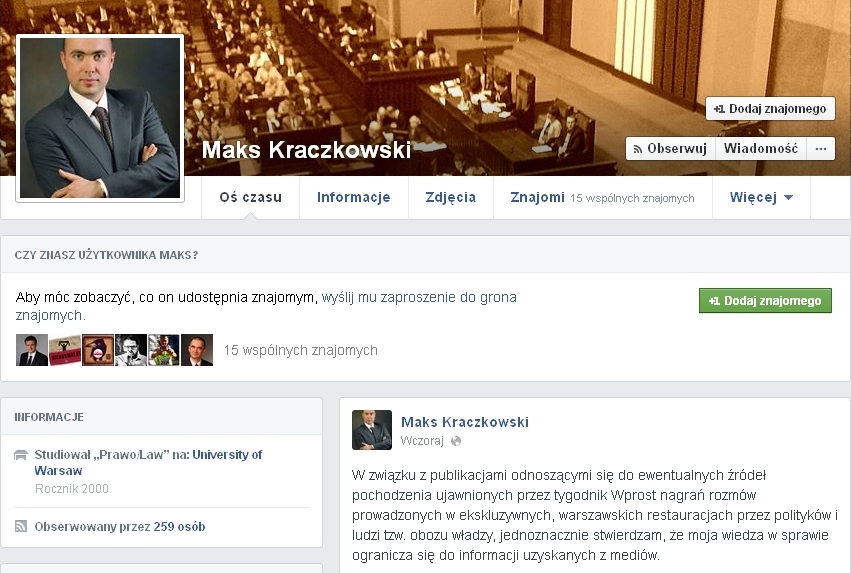Click the education building icon beside Studiował
This screenshot has height=573, width=851.
[21, 455]
